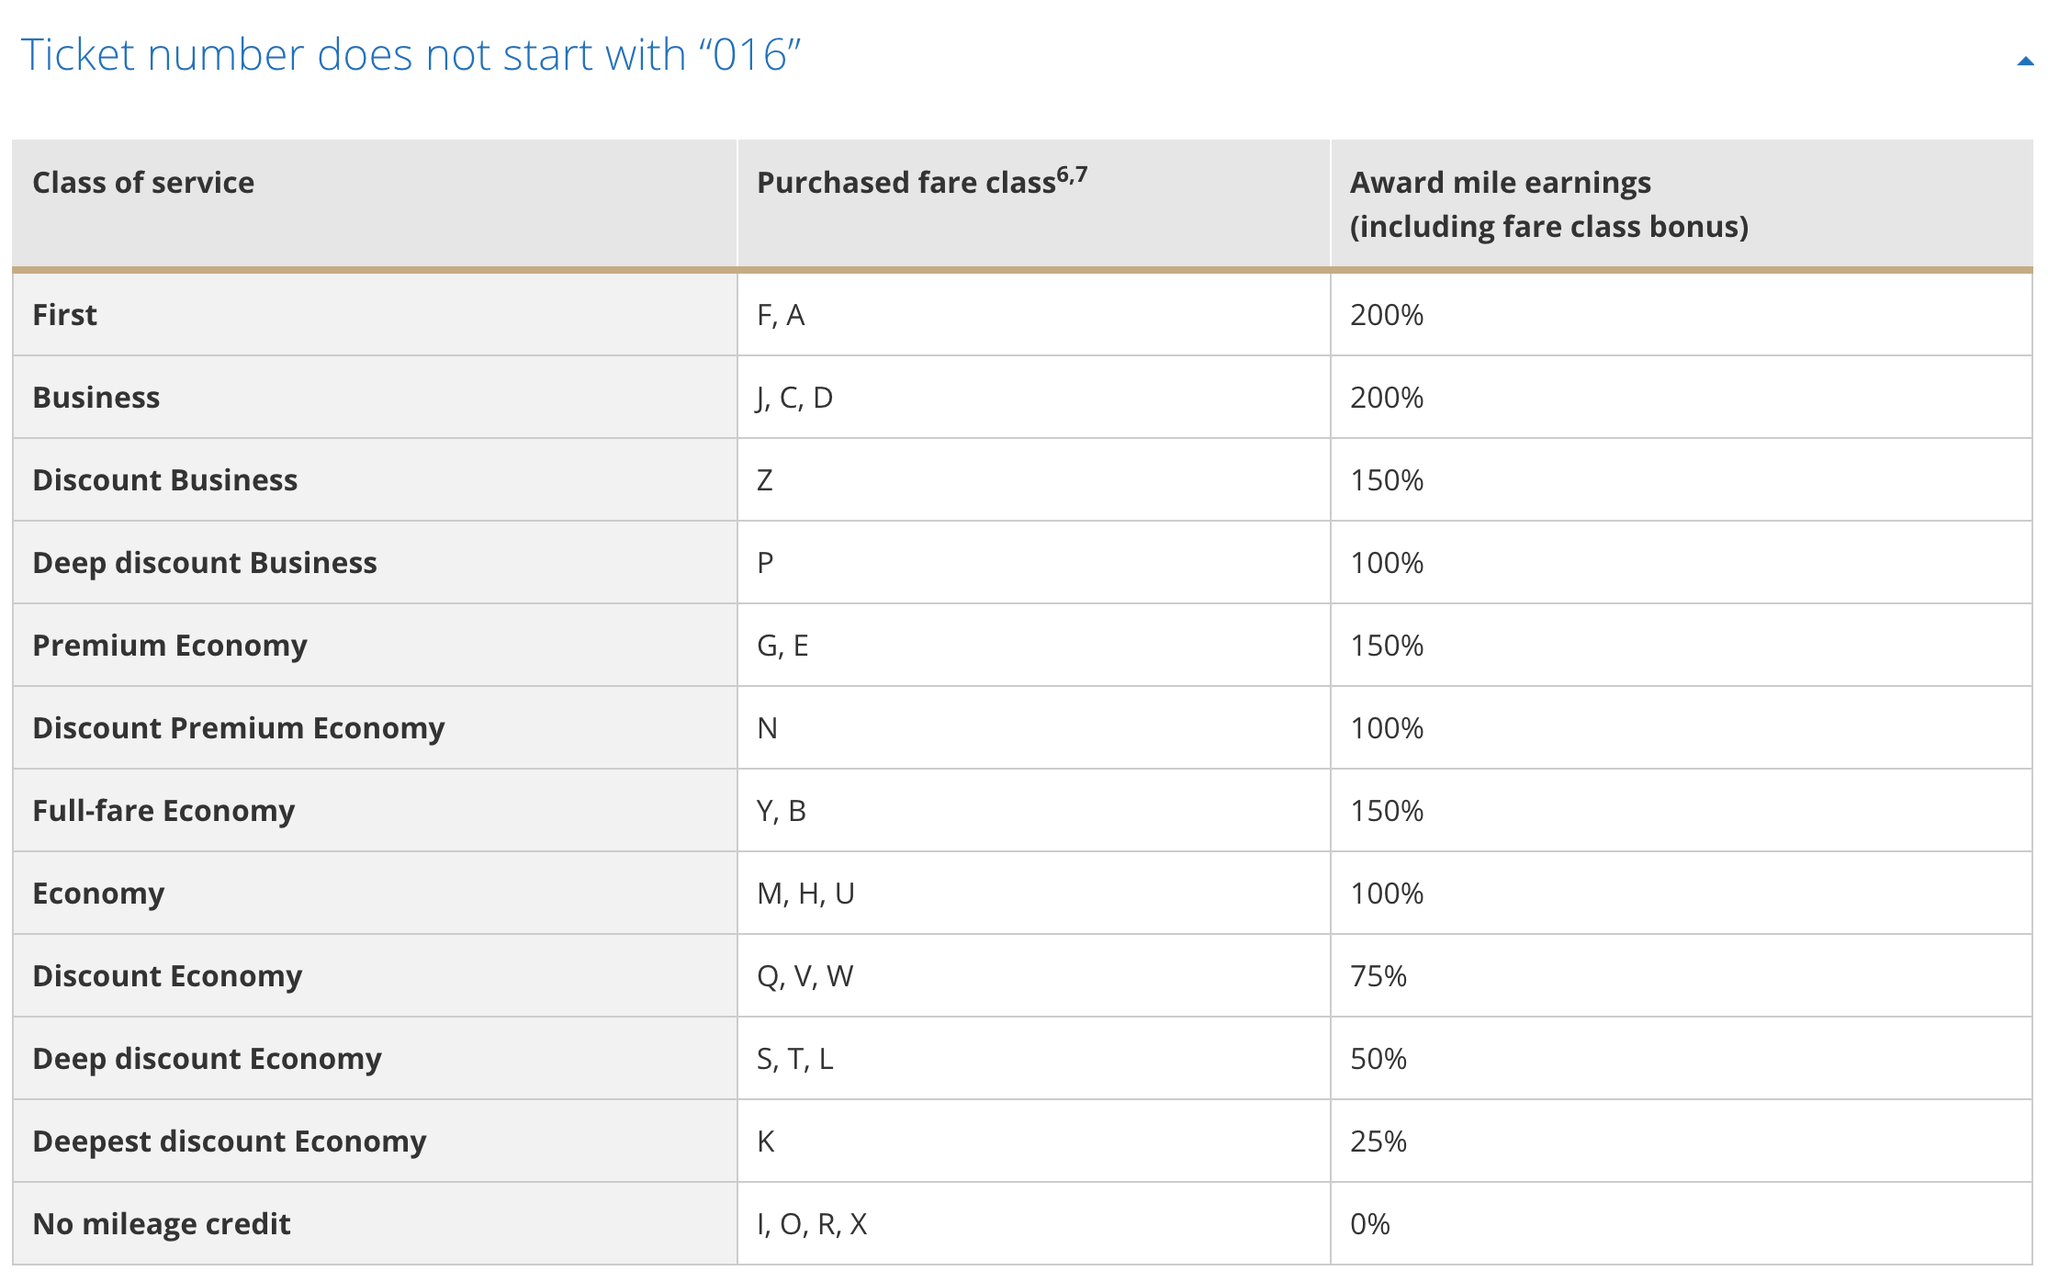
Task: Click the 'Purchased fare class' column header
Action: coord(920,182)
